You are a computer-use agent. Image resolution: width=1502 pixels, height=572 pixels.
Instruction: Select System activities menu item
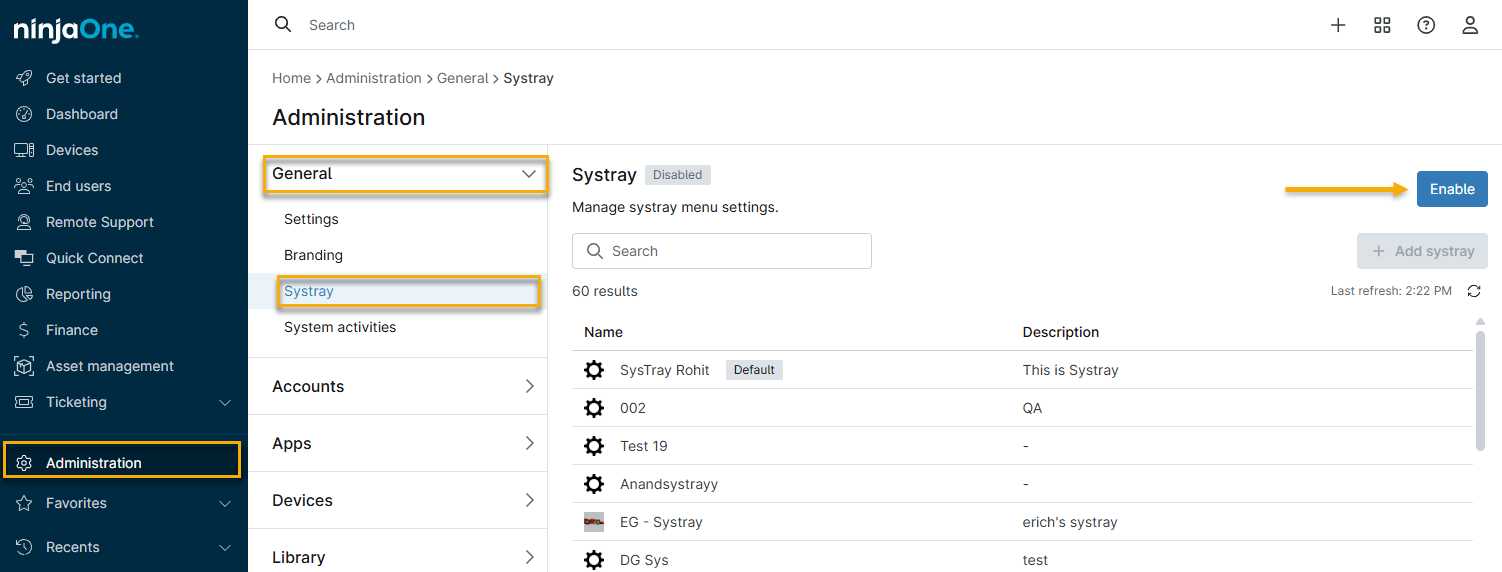coord(340,327)
